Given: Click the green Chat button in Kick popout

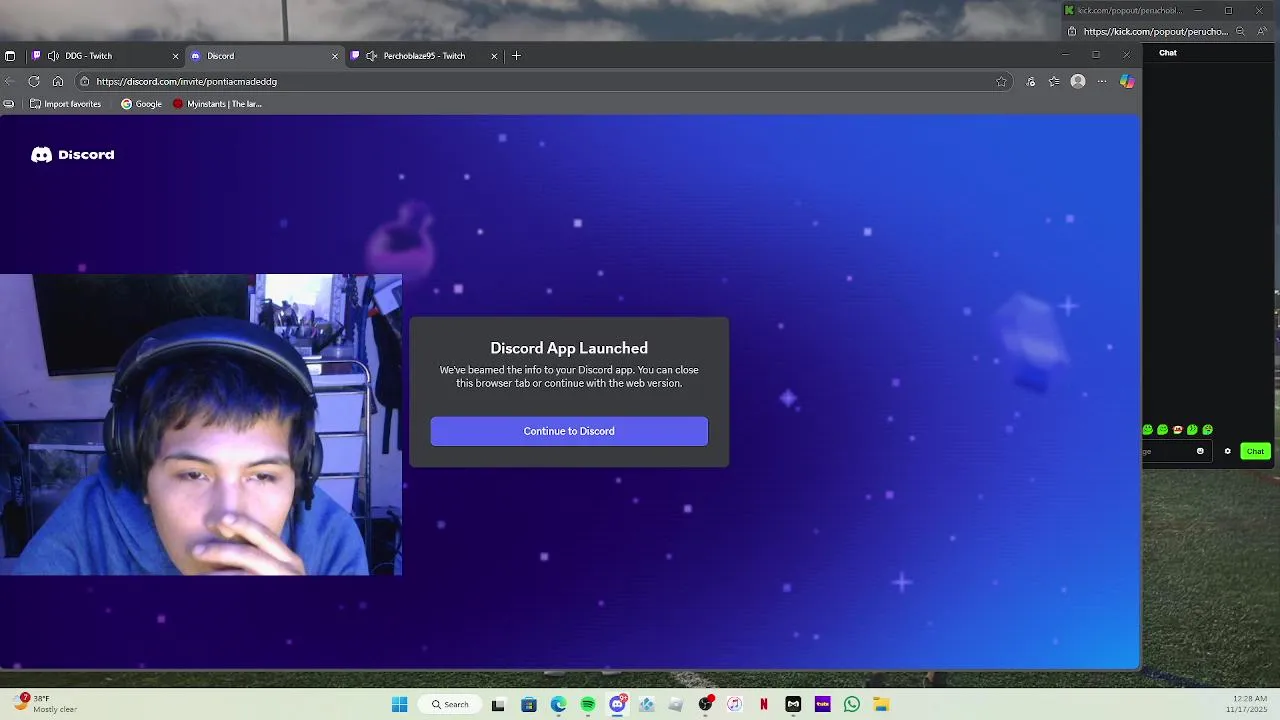Looking at the screenshot, I should [x=1255, y=451].
